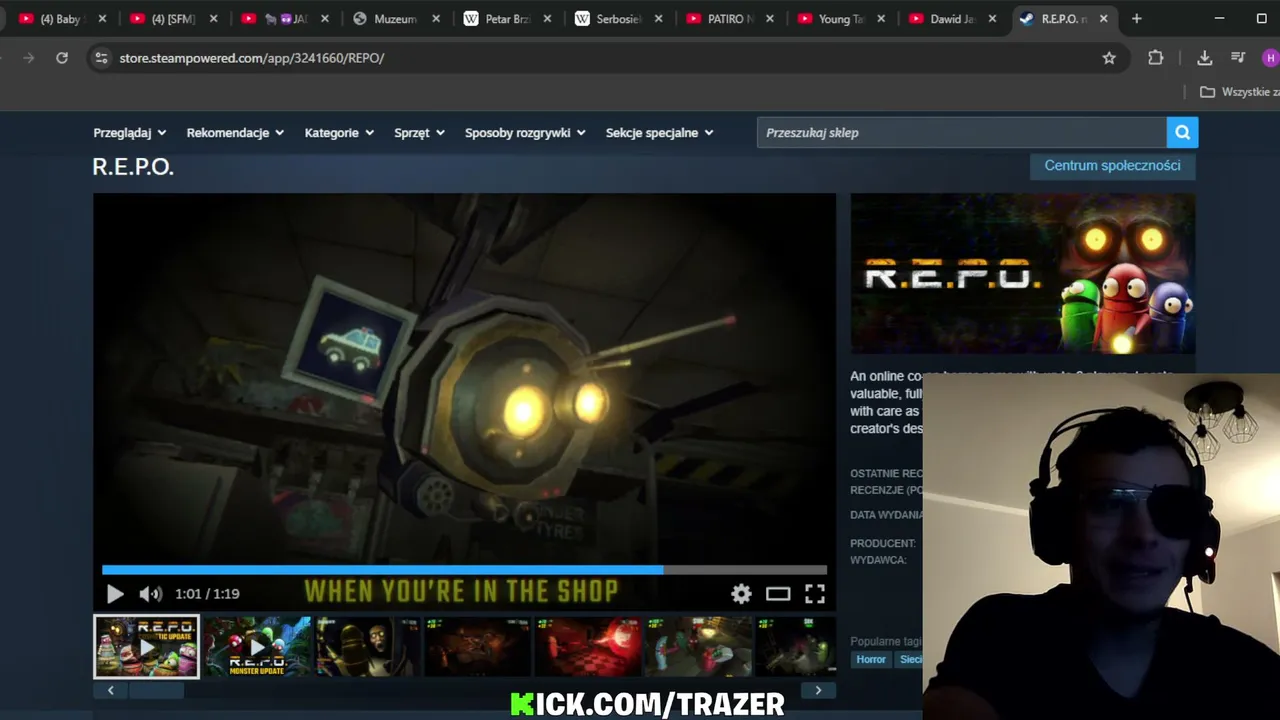Screen dimensions: 1280x720
Task: Close the PATIRO tab
Action: click(770, 19)
